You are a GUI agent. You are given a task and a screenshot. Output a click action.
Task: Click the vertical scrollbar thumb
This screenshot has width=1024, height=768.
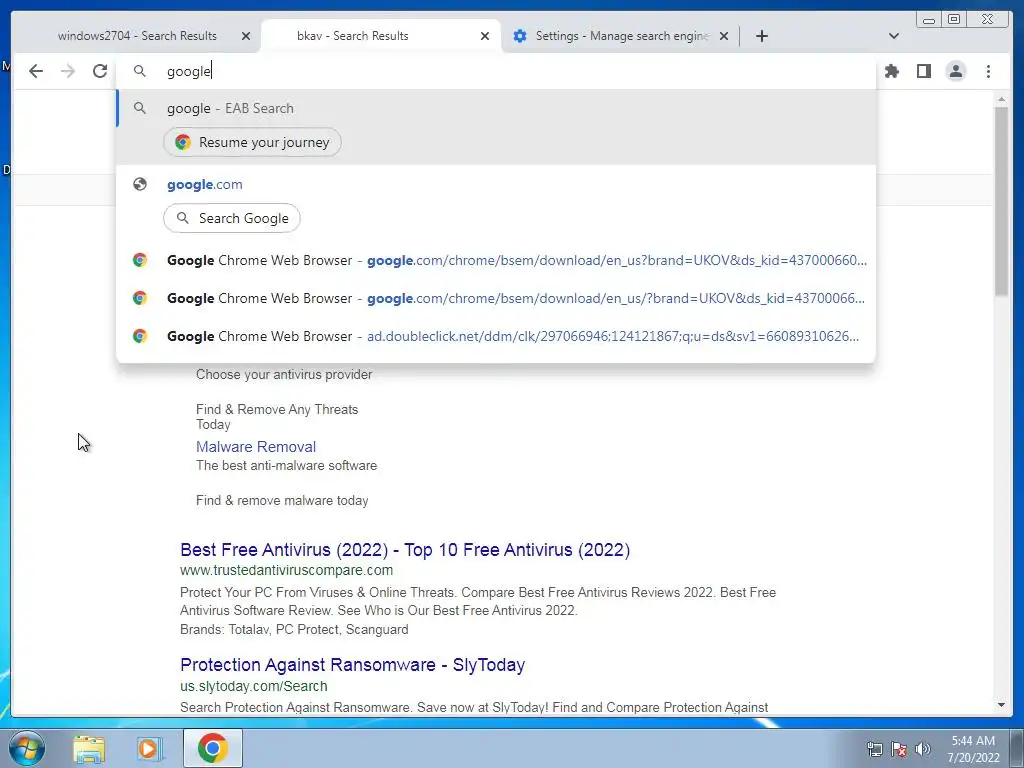(x=1001, y=201)
